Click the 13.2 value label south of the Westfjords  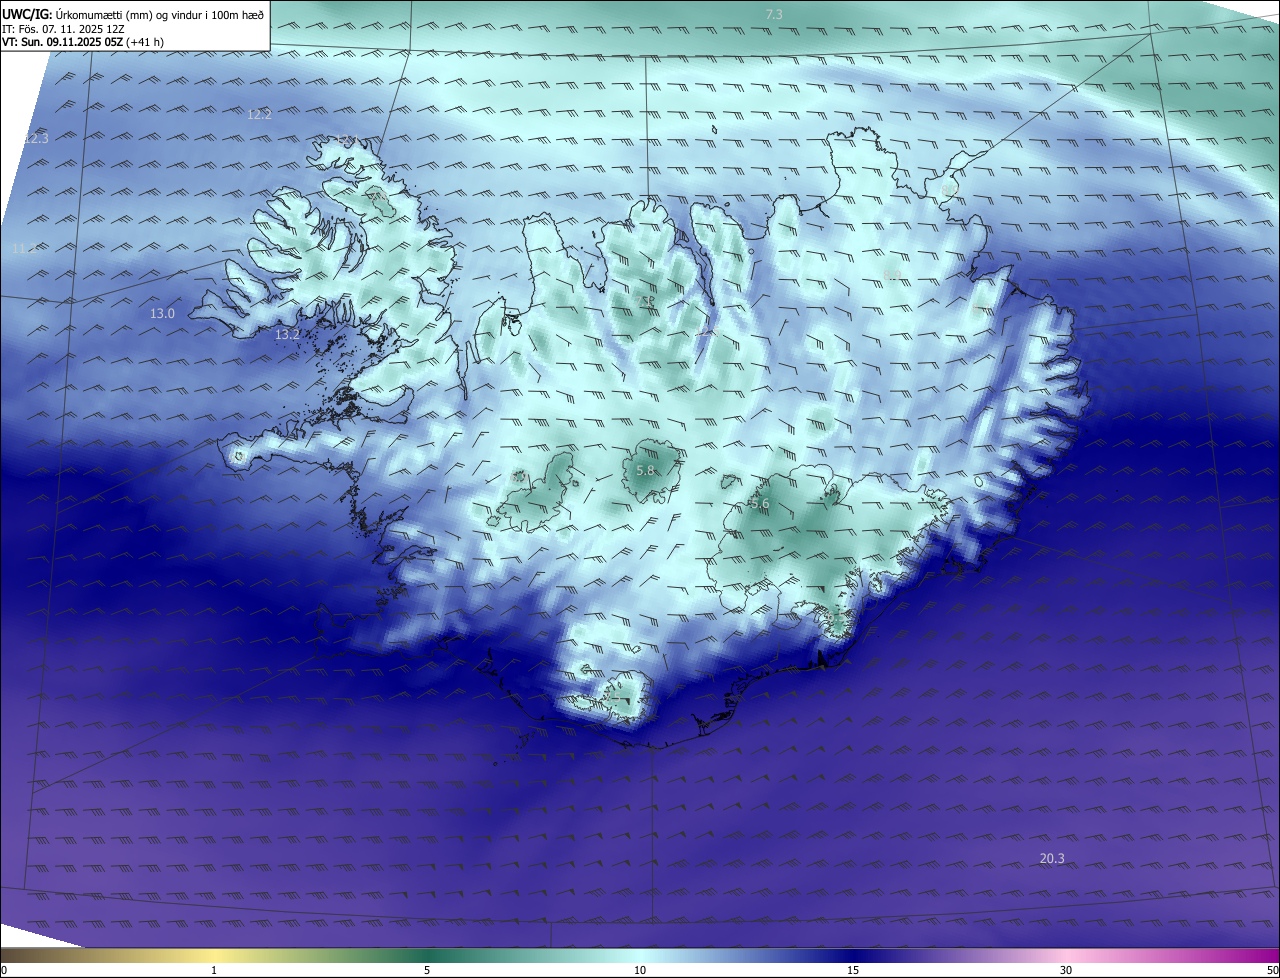pos(287,334)
